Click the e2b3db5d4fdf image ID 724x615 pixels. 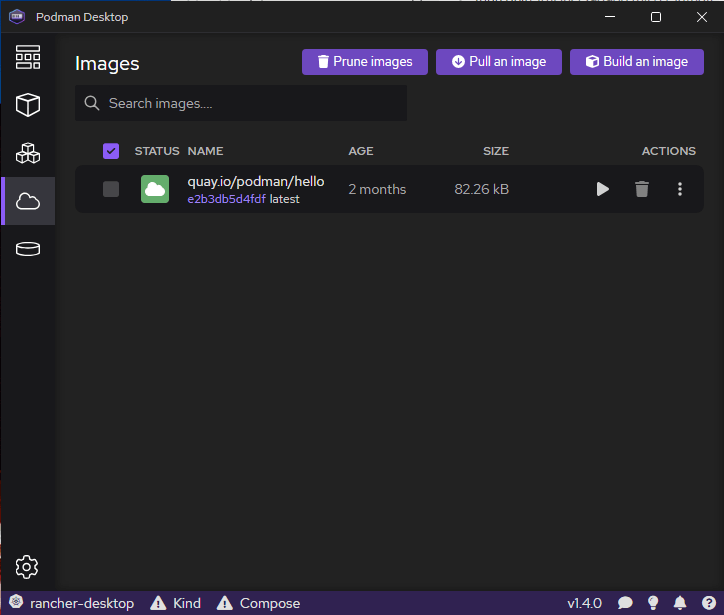tap(226, 199)
